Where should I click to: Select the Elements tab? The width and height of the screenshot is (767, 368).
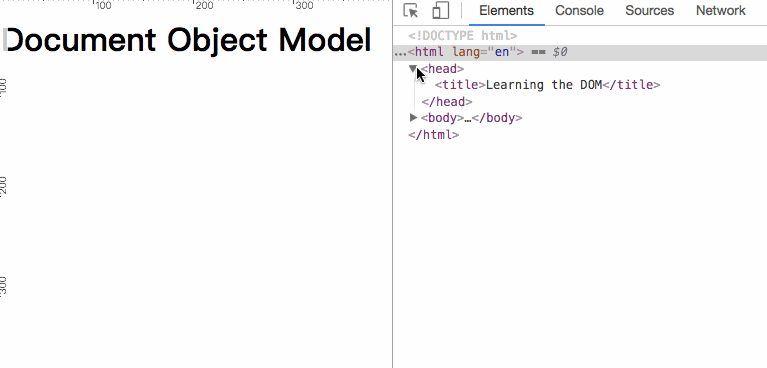[506, 11]
